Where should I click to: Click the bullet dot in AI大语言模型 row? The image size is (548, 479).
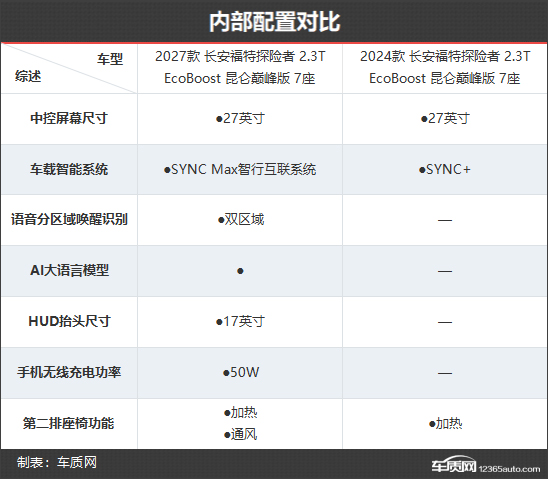[x=240, y=271]
